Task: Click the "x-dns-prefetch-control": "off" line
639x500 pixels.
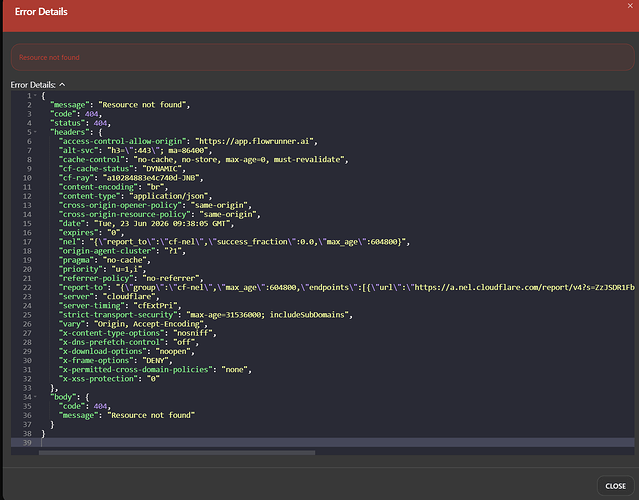Action: click(x=128, y=342)
